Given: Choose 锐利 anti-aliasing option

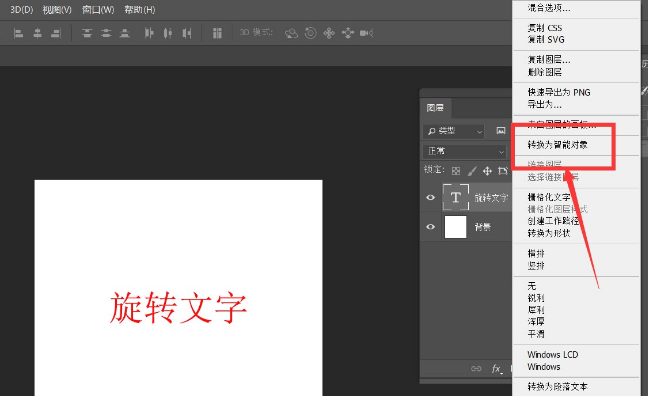Looking at the screenshot, I should (536, 298).
